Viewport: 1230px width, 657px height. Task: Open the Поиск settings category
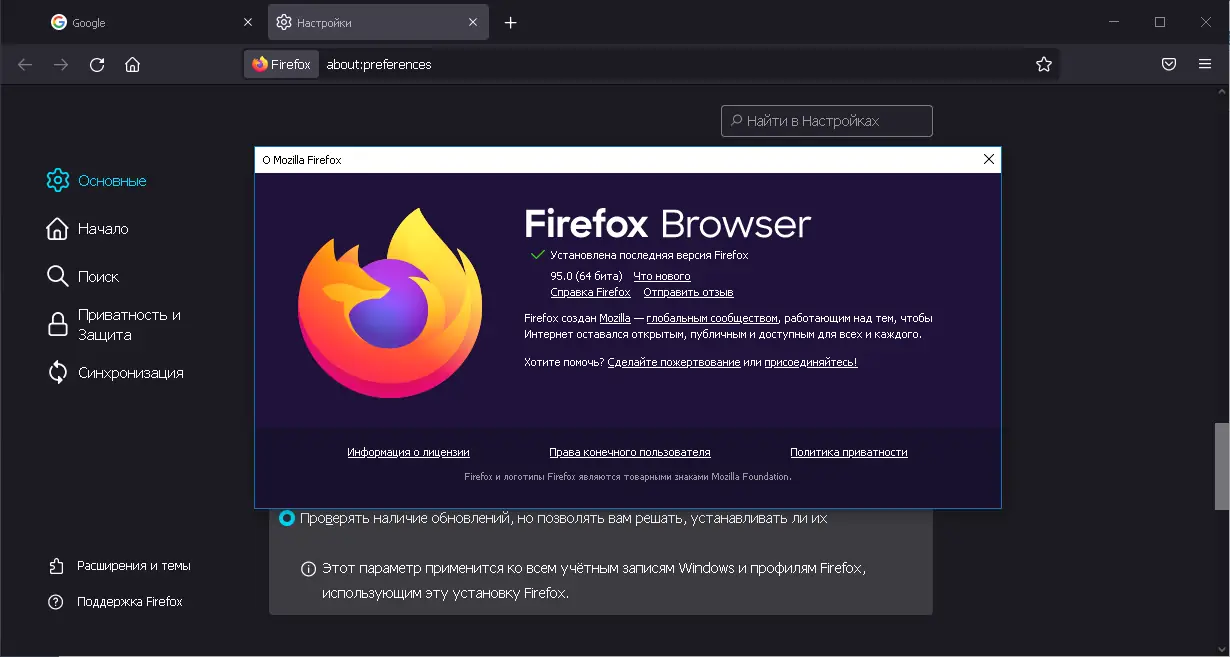click(x=83, y=277)
